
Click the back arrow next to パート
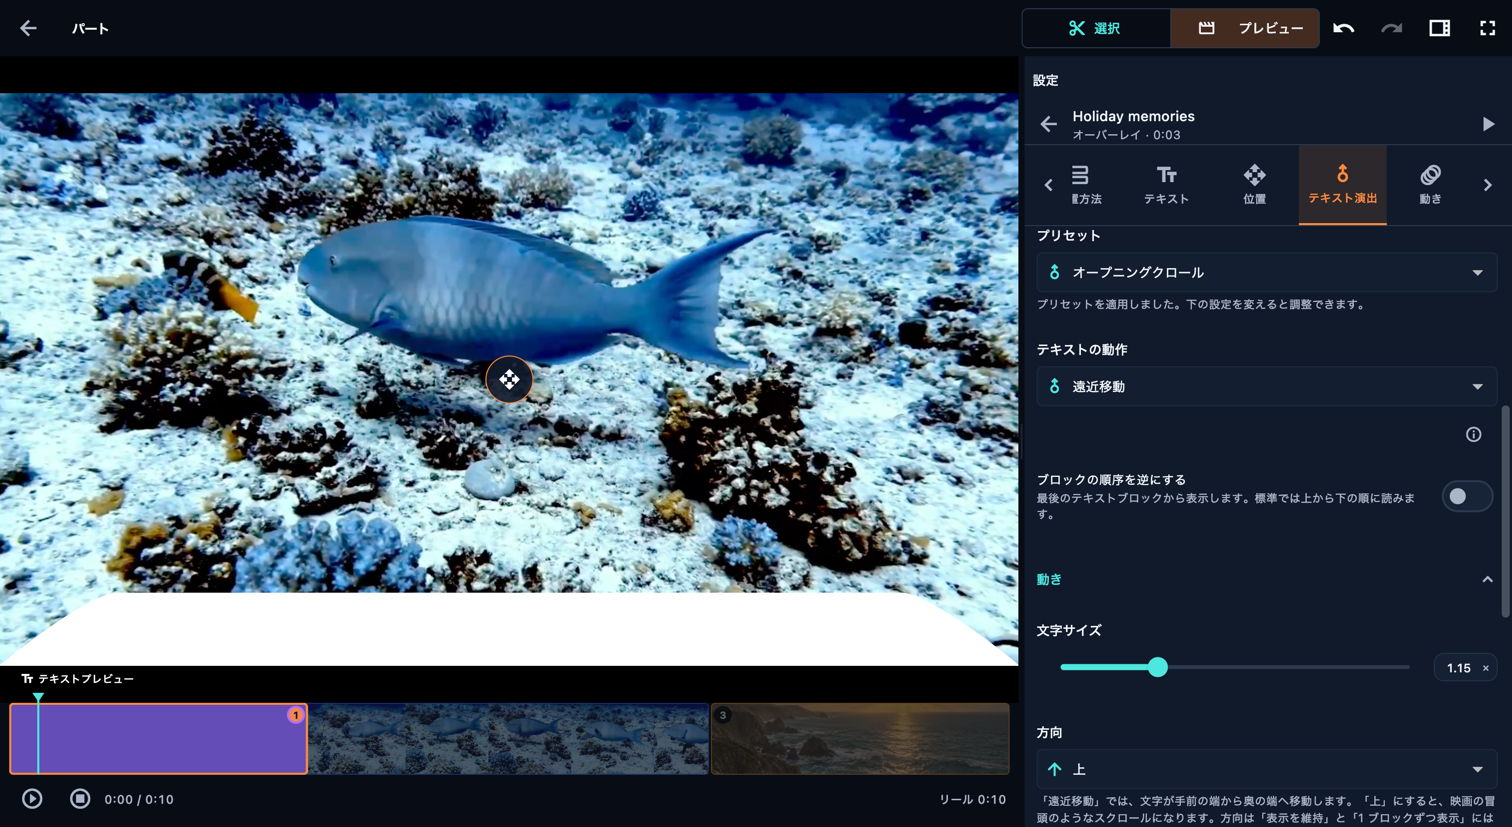[28, 28]
